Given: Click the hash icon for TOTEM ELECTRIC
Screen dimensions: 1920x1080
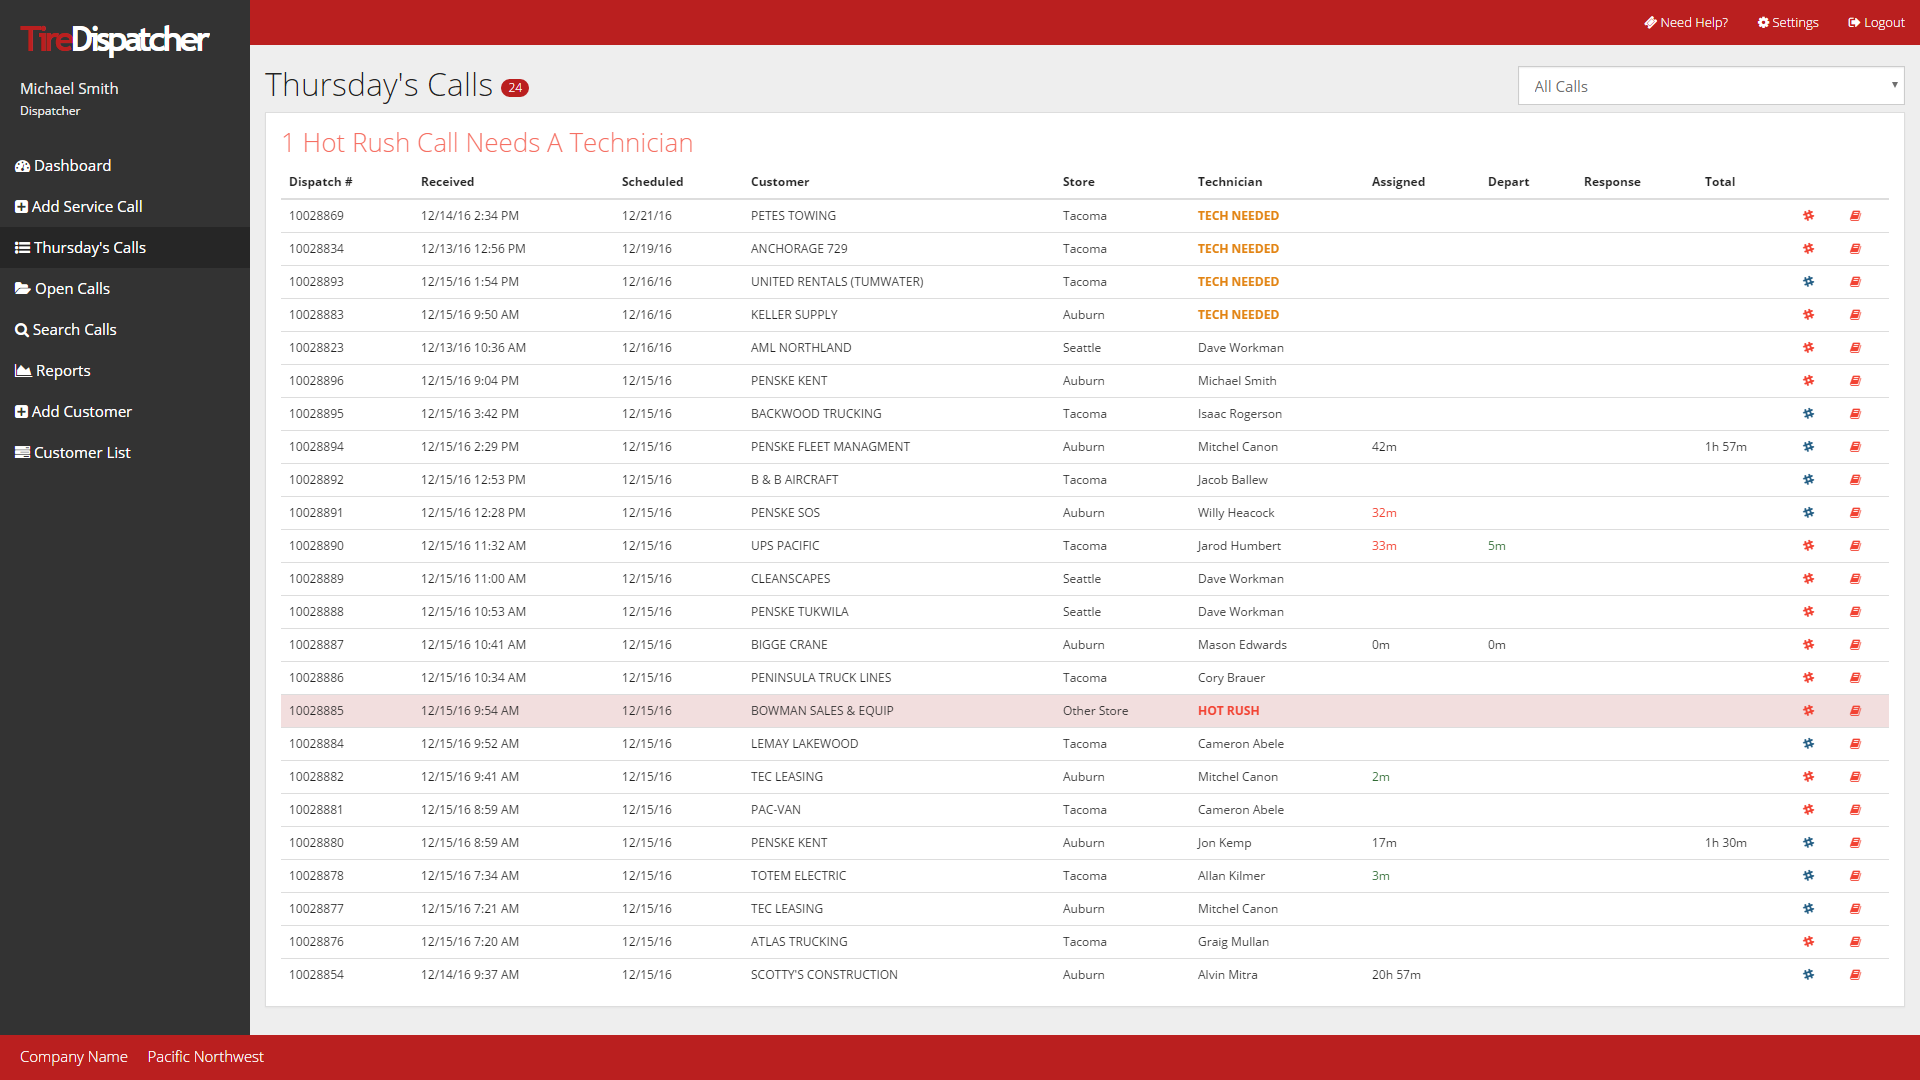Looking at the screenshot, I should (x=1808, y=876).
